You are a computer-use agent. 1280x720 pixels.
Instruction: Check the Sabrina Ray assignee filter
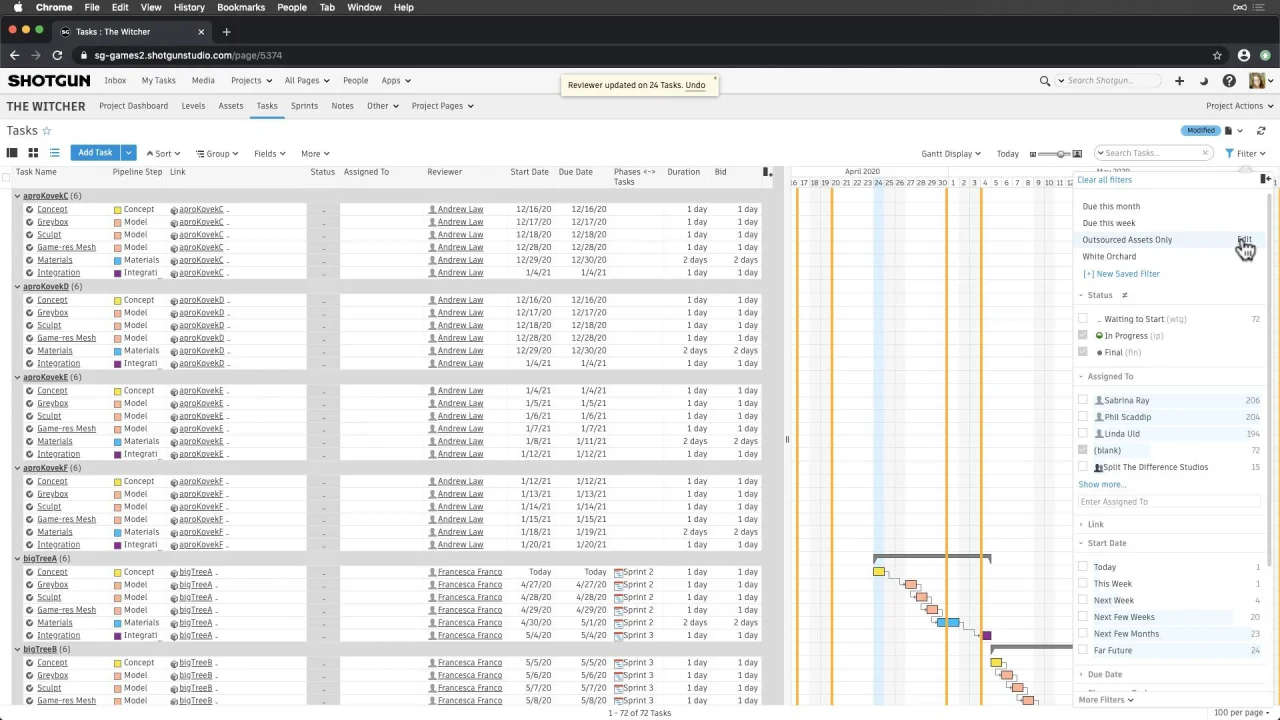click(1083, 400)
